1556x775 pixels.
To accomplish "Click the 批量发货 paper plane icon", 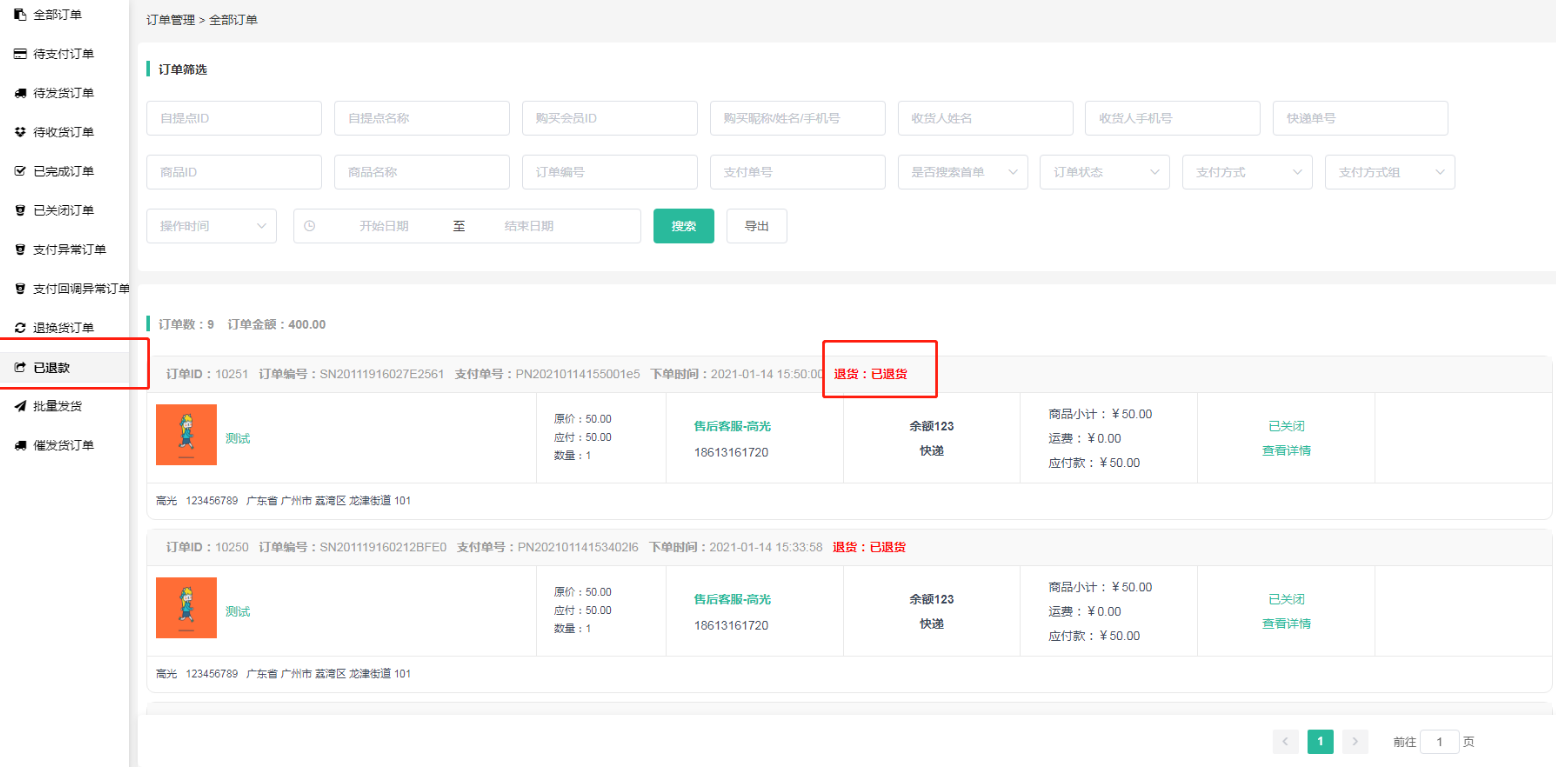I will pyautogui.click(x=19, y=406).
